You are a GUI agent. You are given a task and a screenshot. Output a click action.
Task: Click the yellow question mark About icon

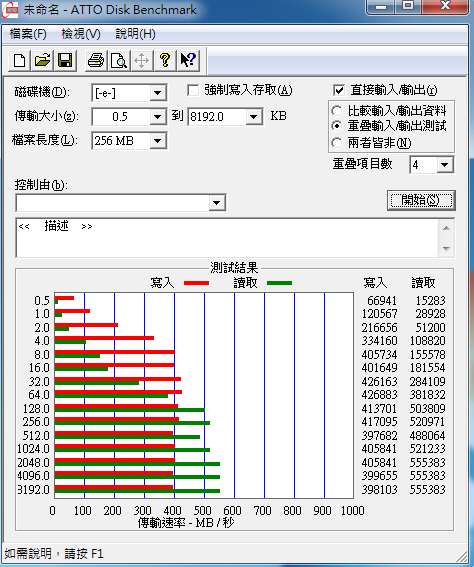(x=165, y=60)
